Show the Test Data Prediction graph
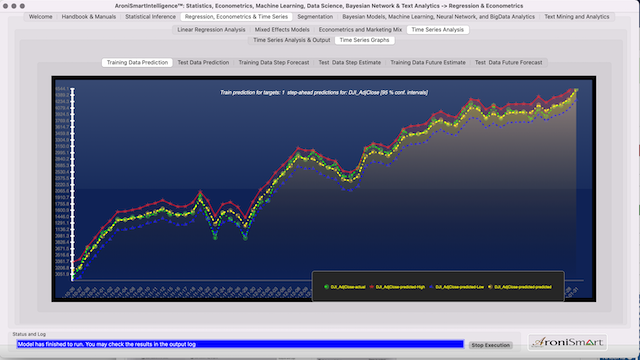This screenshot has height=360, width=640. click(x=203, y=62)
